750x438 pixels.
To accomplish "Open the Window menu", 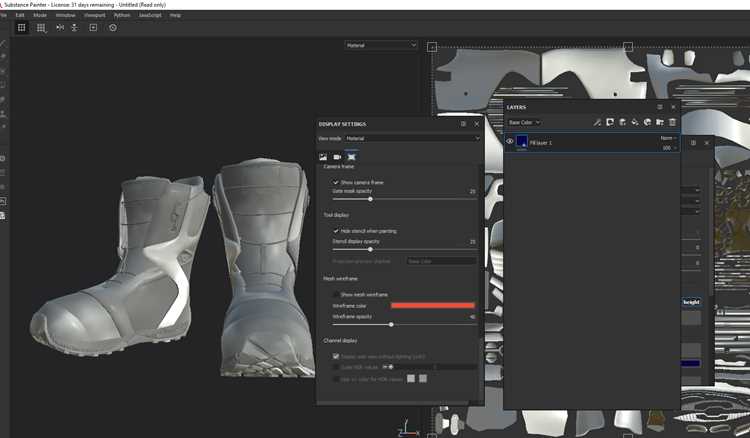I will (66, 15).
